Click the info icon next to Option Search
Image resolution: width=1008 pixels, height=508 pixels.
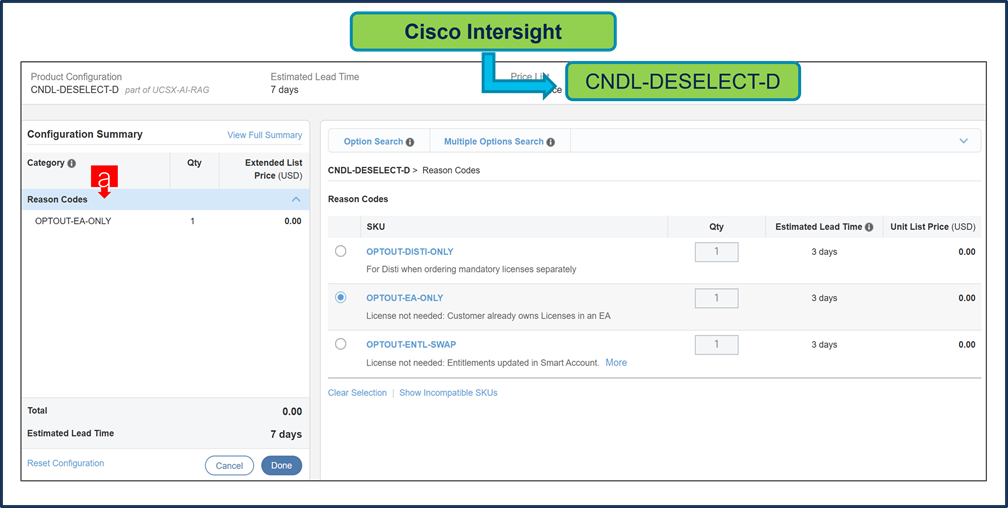coord(410,142)
